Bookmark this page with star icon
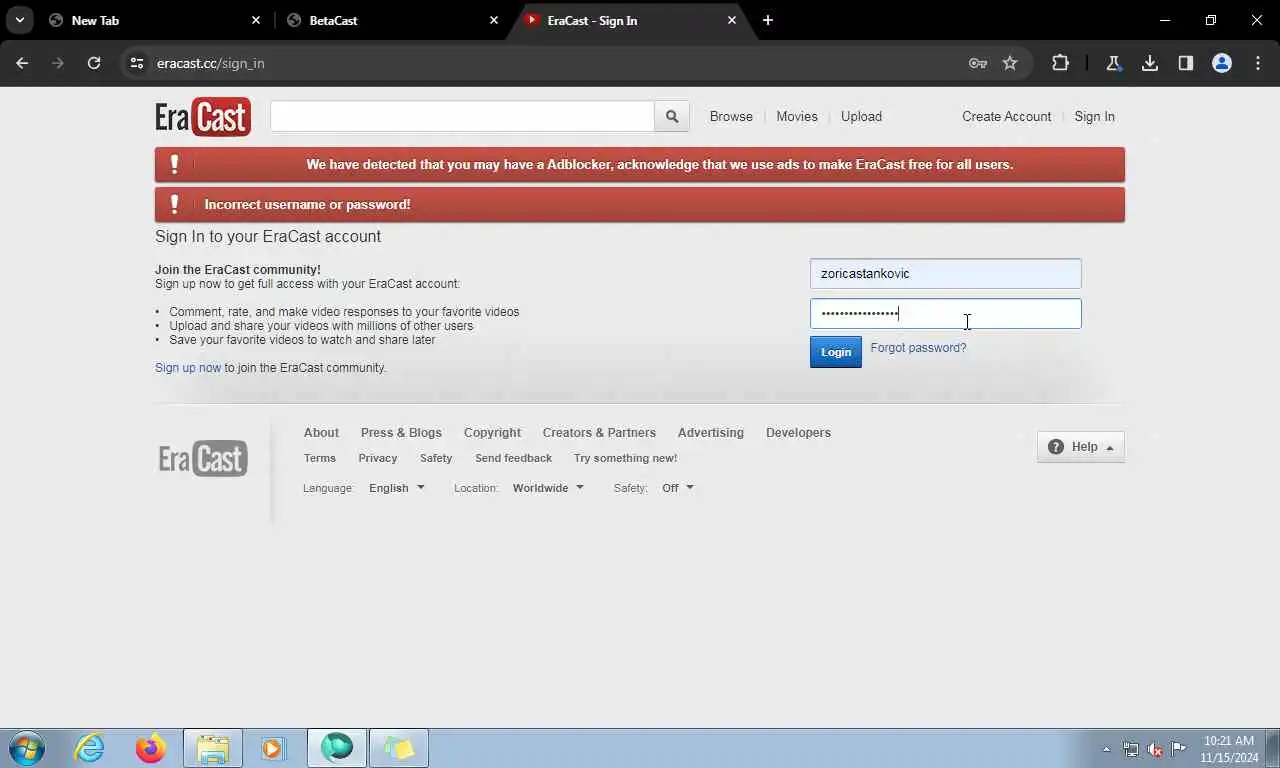The width and height of the screenshot is (1280, 768). (x=1010, y=63)
